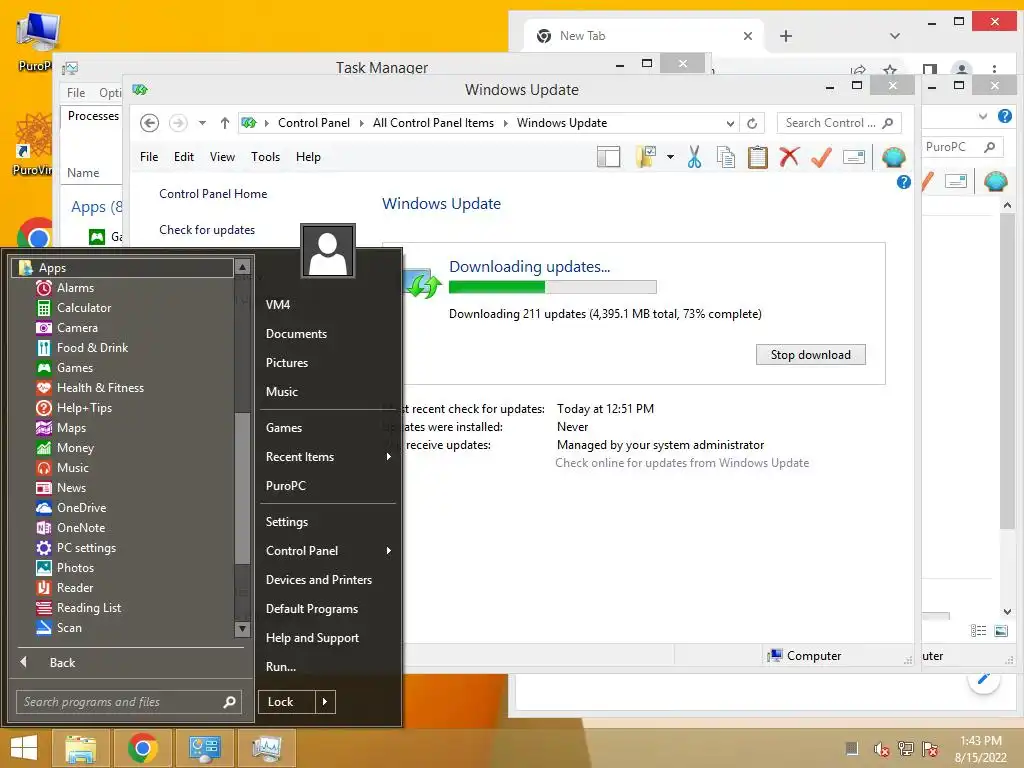Open View menu in Windows Update
The height and width of the screenshot is (768, 1024).
[222, 157]
